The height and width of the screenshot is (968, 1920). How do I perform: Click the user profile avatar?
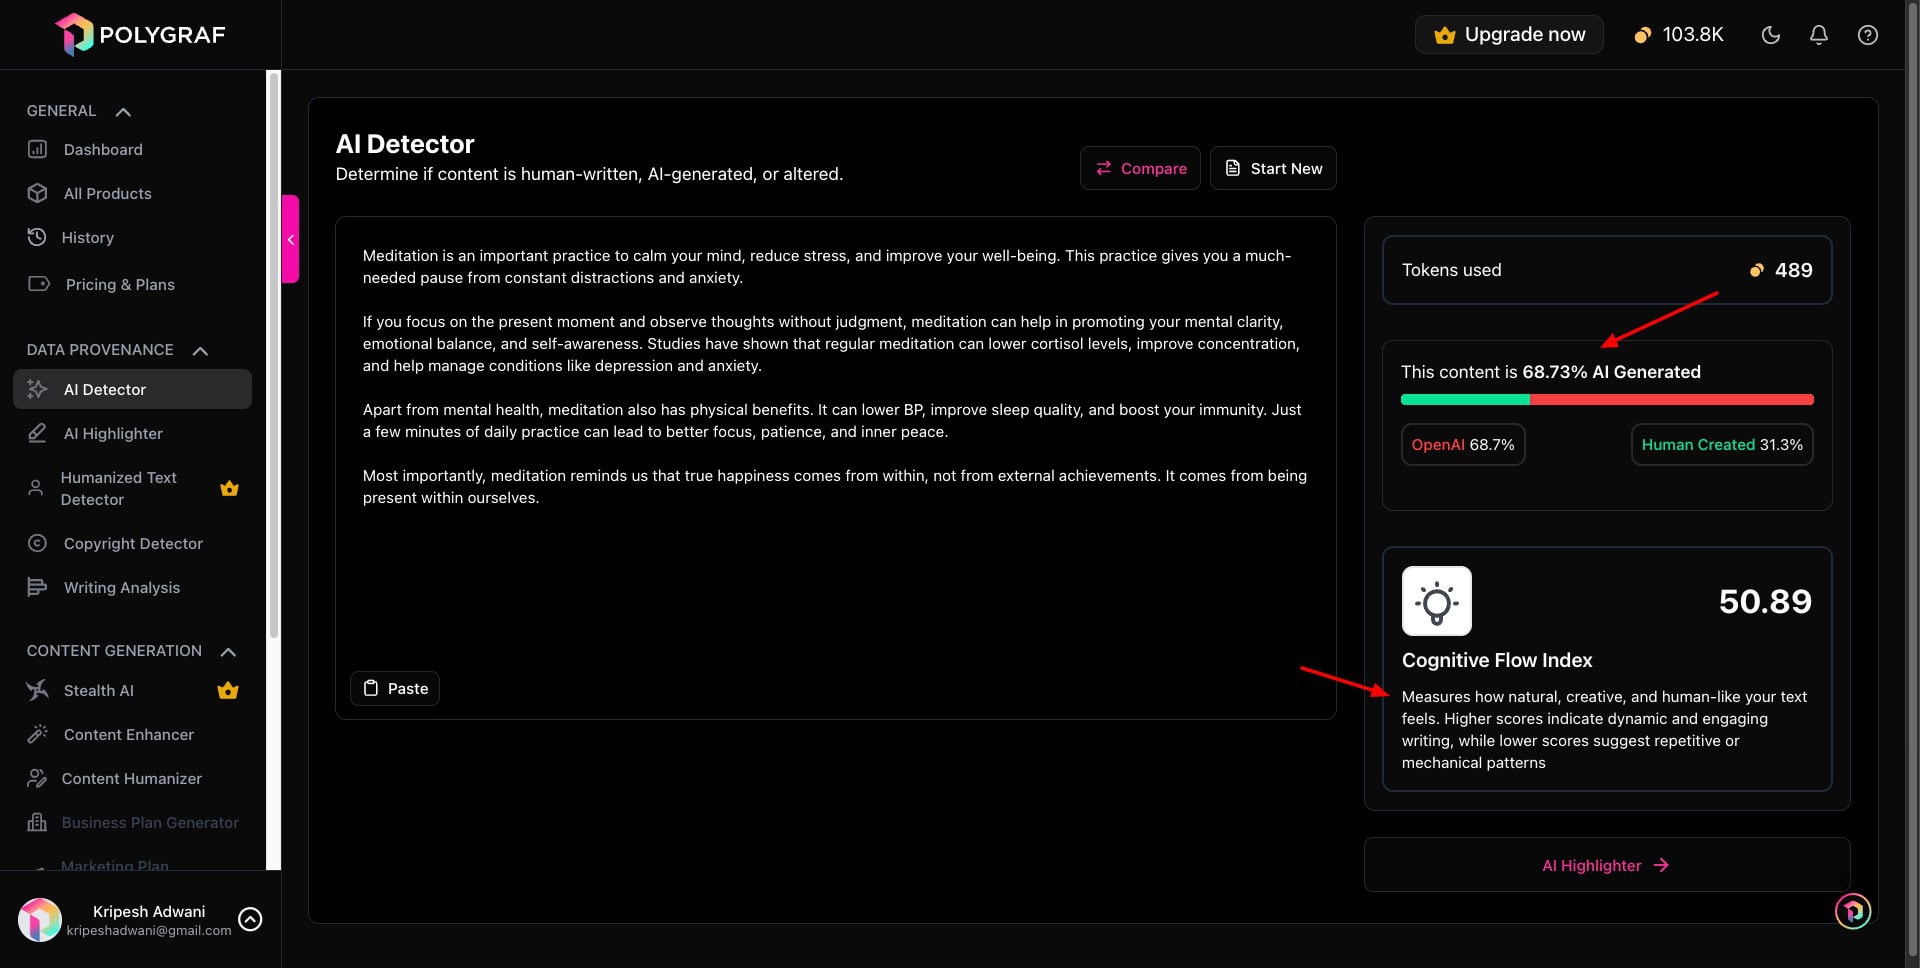point(40,920)
